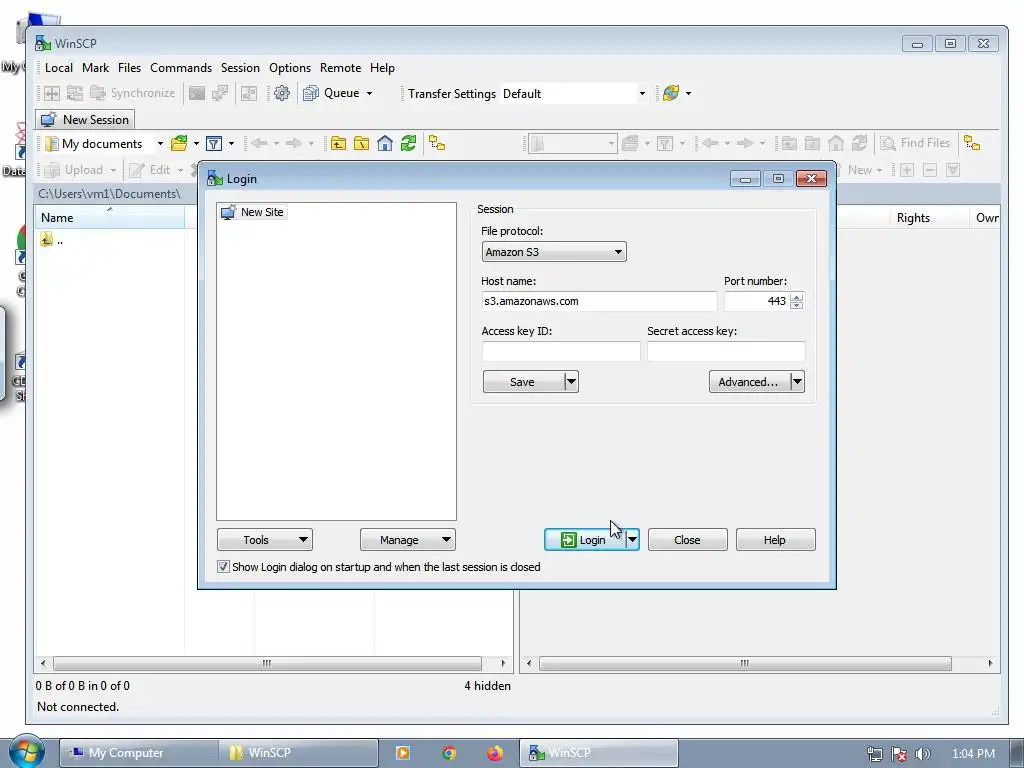Go to parent directory icon in local panel
1024x768 pixels.
coord(338,144)
